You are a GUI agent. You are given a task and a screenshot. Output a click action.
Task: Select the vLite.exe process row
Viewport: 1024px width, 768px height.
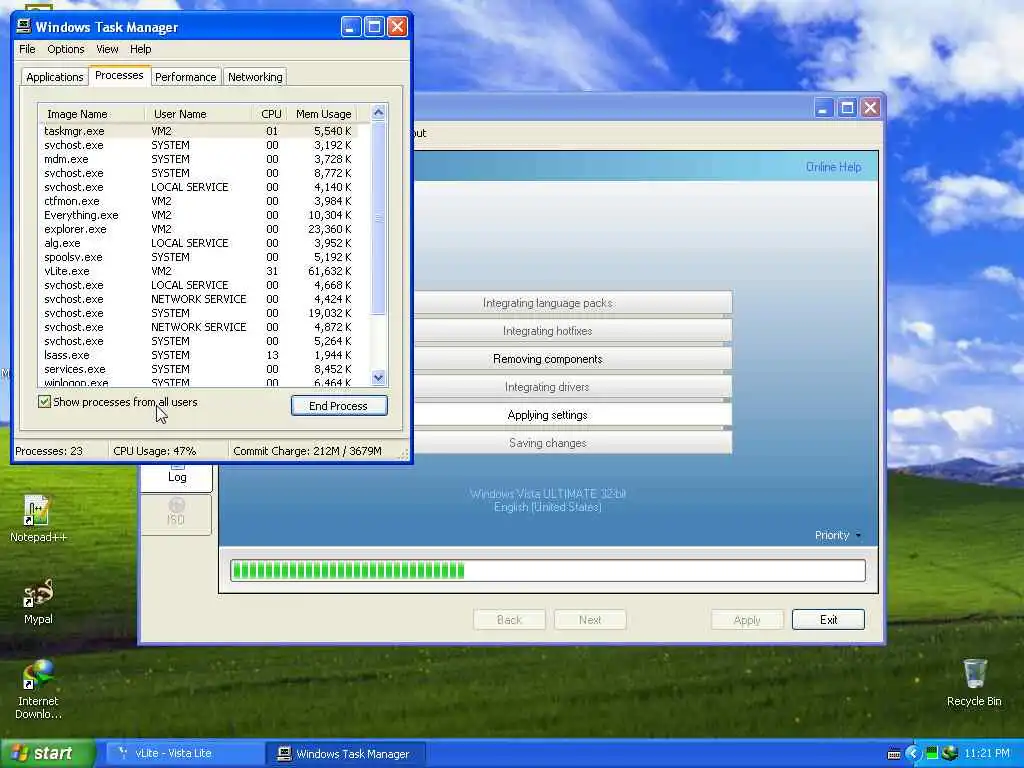[x=198, y=271]
